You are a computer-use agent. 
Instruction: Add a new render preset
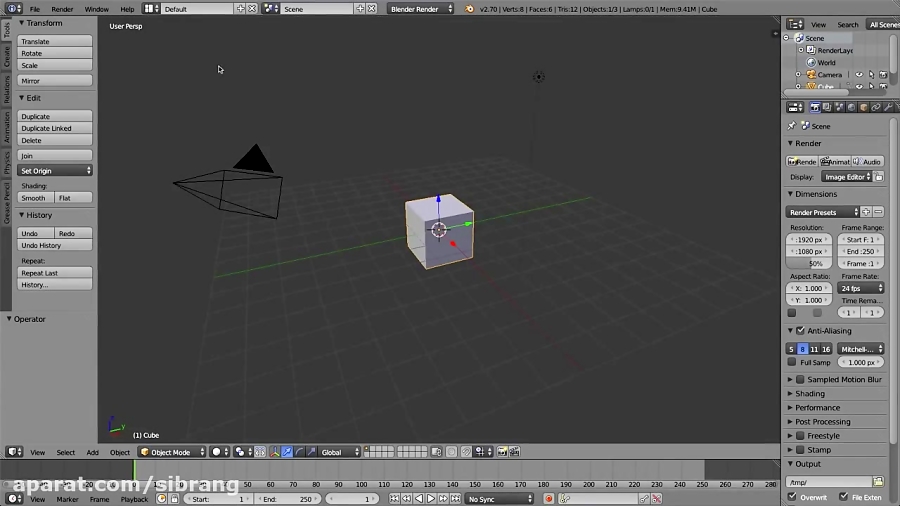[866, 212]
